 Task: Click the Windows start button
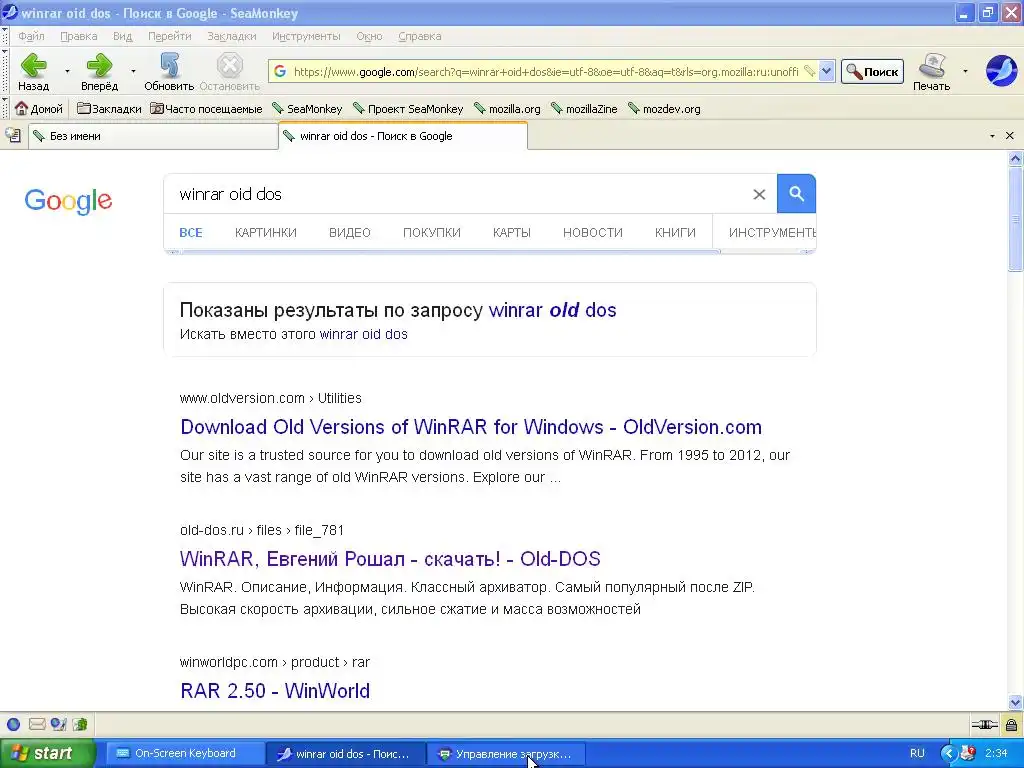click(48, 754)
